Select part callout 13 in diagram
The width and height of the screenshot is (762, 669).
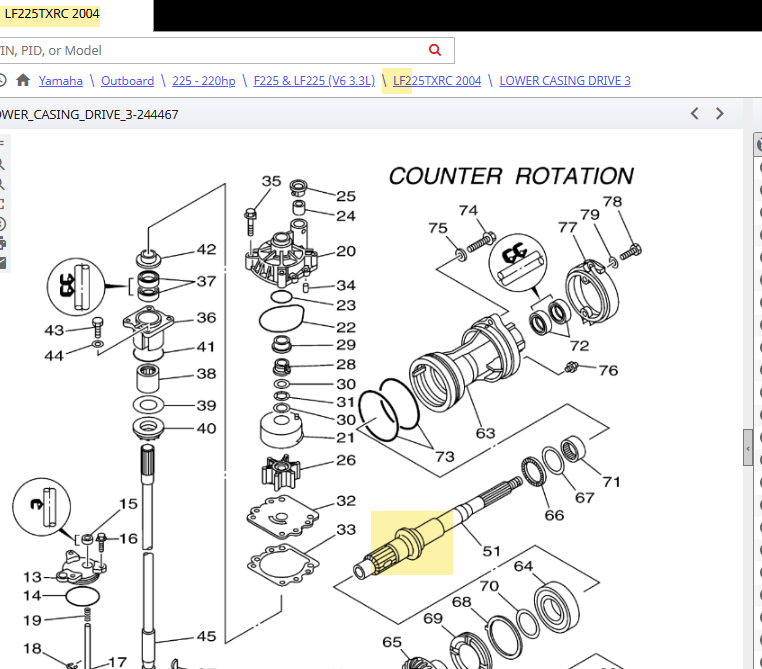(x=33, y=578)
